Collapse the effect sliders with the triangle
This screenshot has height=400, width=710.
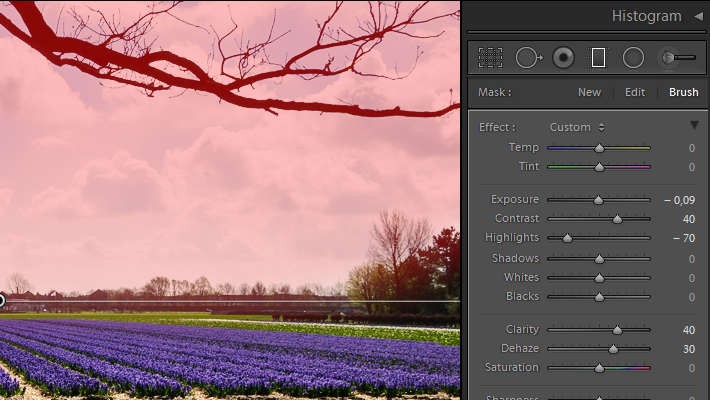tap(694, 125)
